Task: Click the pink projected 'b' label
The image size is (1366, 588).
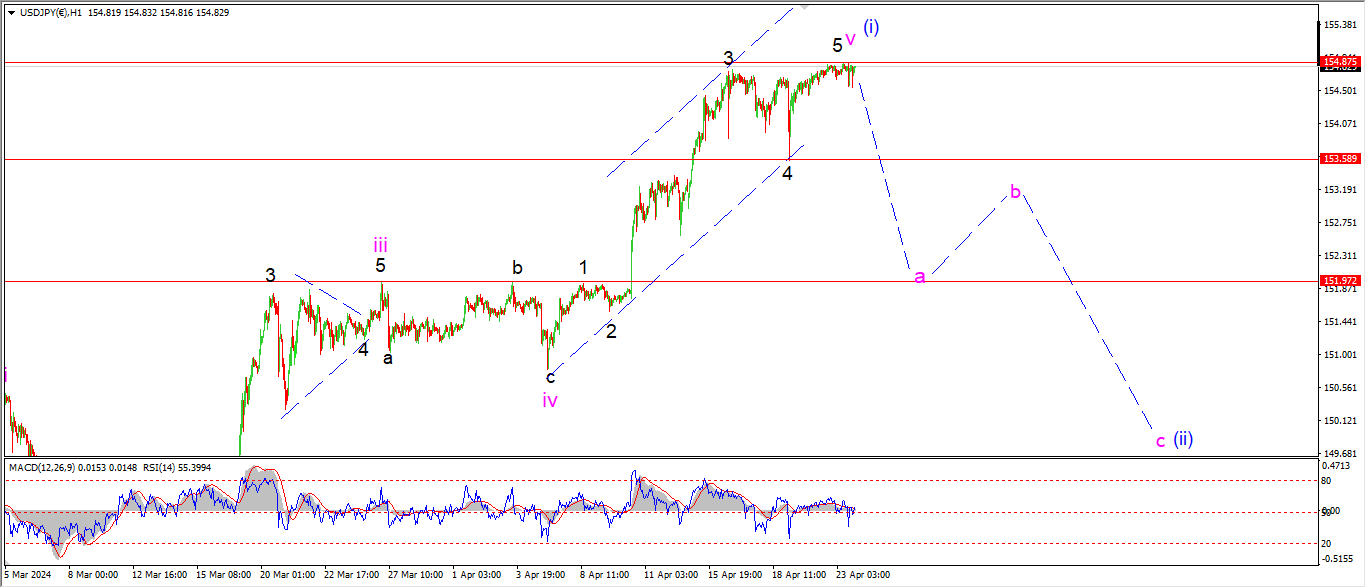Action: 1015,191
